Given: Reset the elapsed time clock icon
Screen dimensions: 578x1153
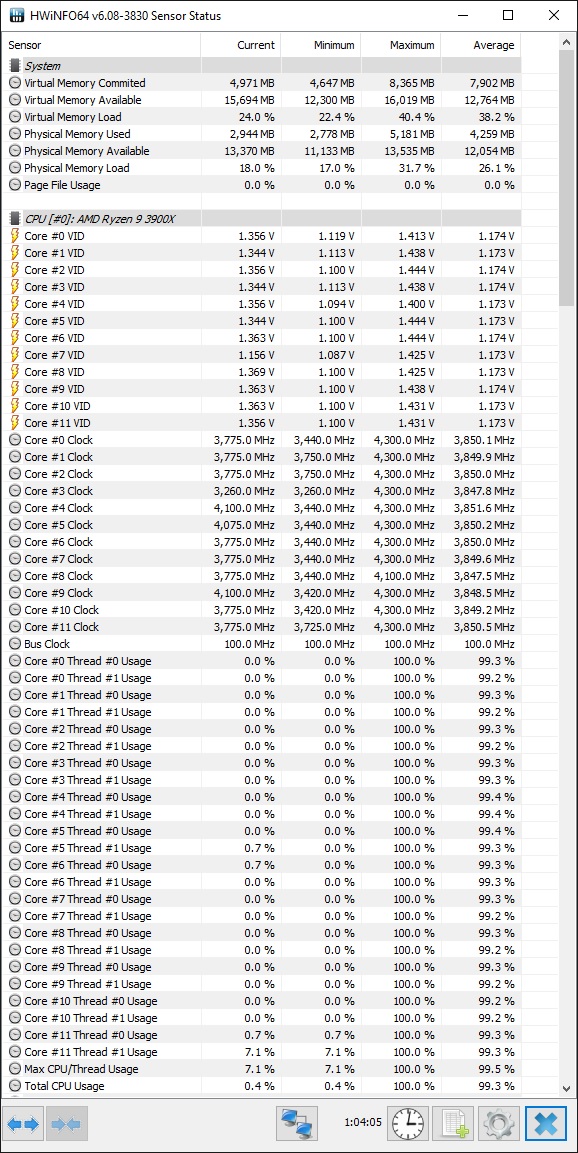Looking at the screenshot, I should [408, 1124].
